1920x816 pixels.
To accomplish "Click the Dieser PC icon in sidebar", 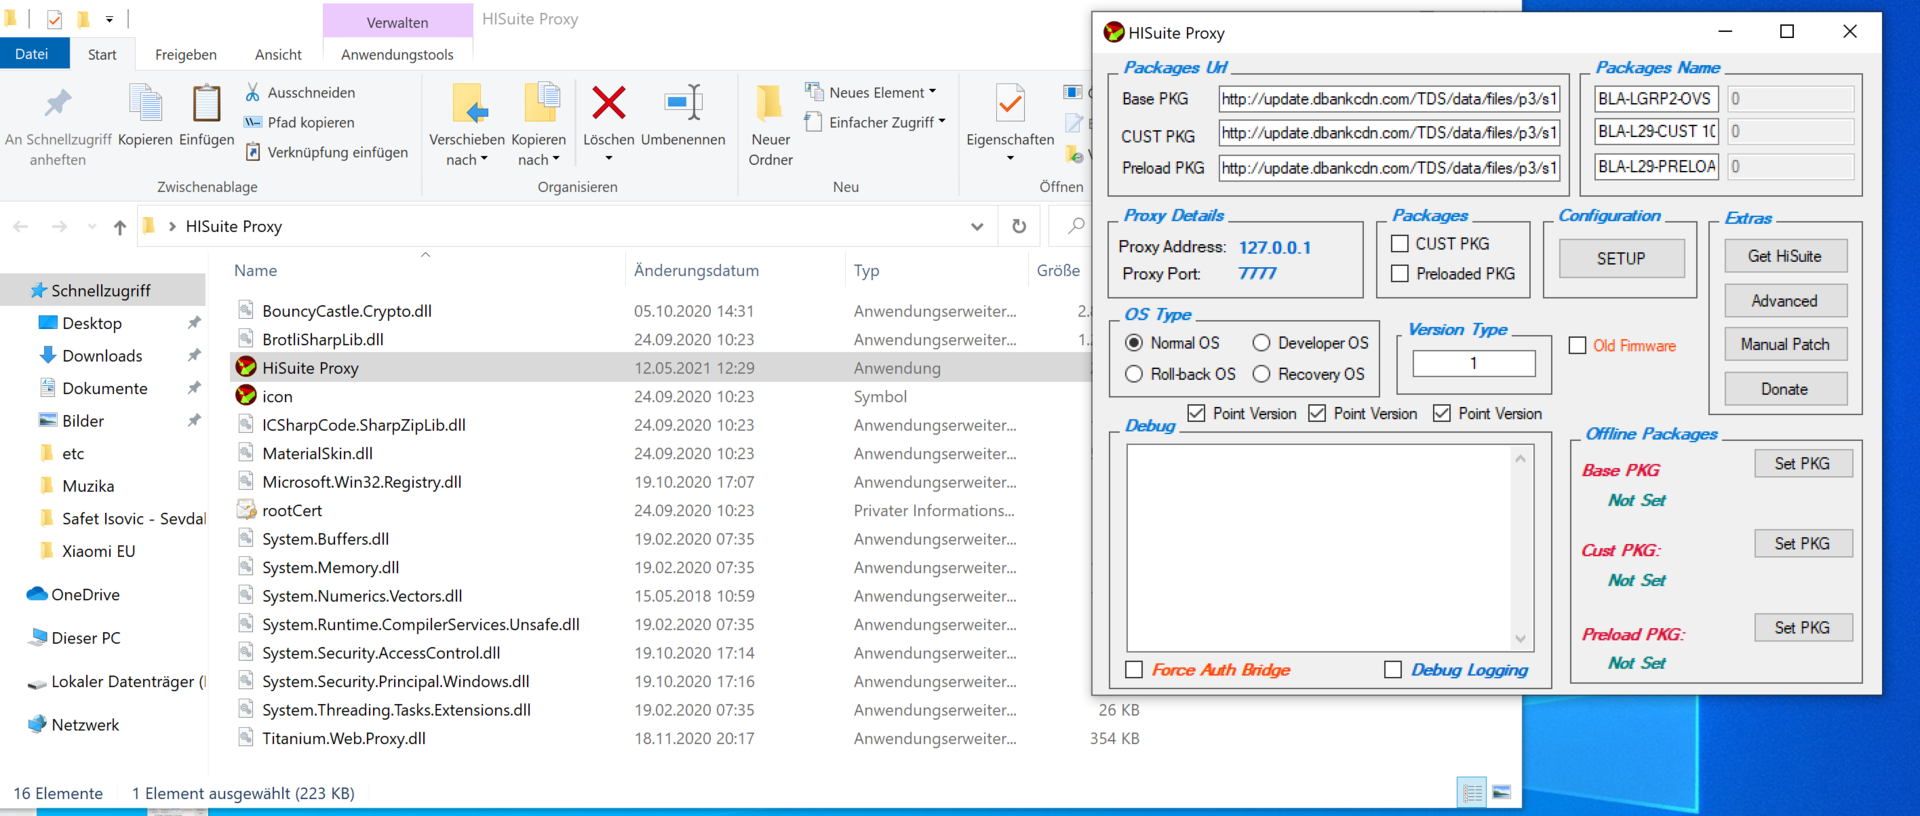I will click(x=38, y=637).
